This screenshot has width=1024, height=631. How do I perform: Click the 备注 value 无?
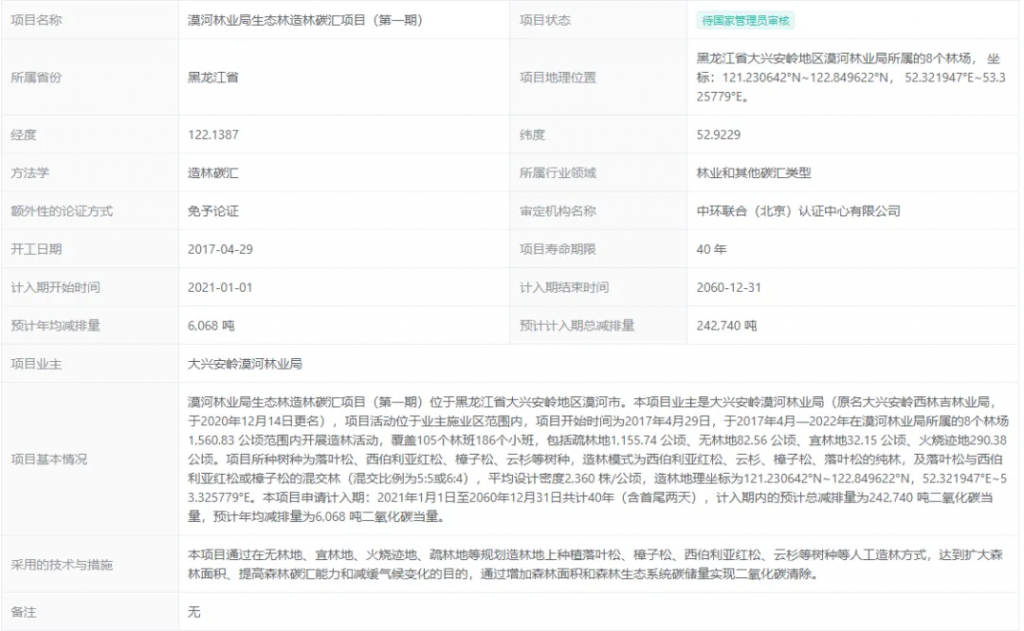194,611
